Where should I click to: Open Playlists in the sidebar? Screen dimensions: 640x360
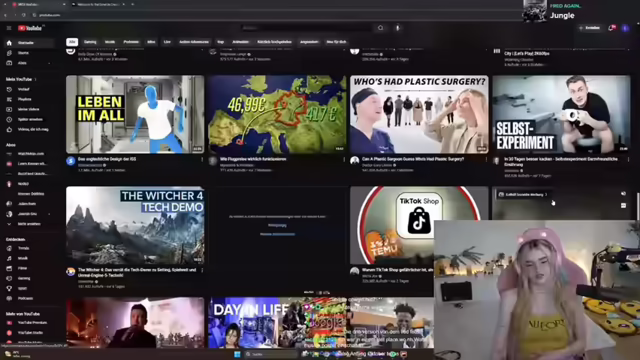[29, 99]
